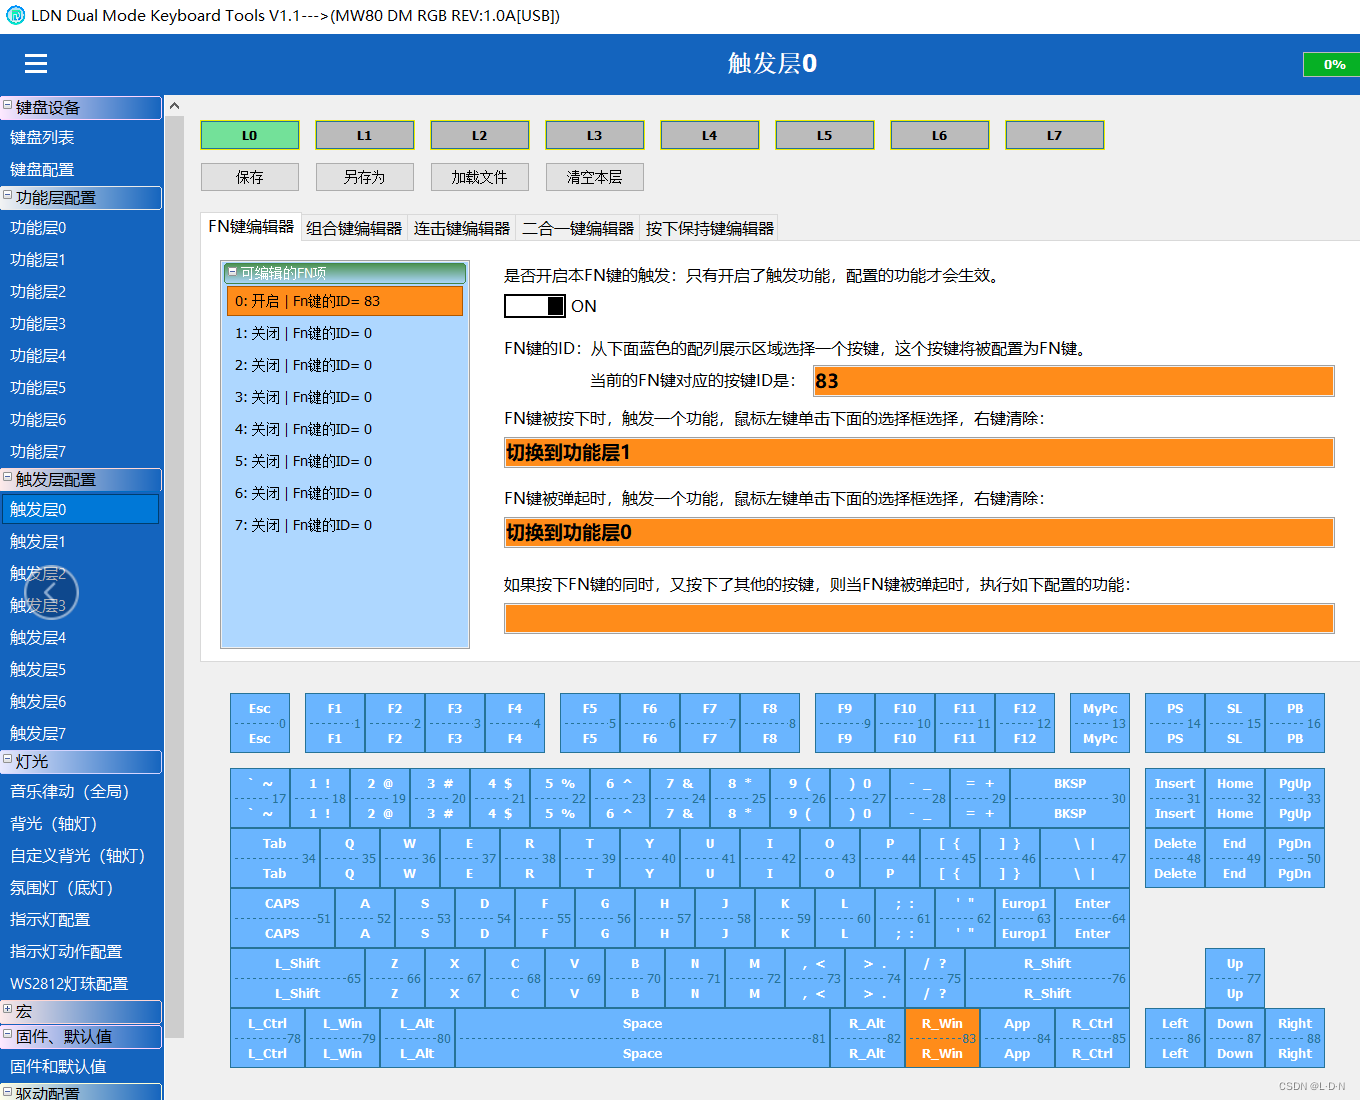Select the Enter key ID 64

click(1092, 918)
